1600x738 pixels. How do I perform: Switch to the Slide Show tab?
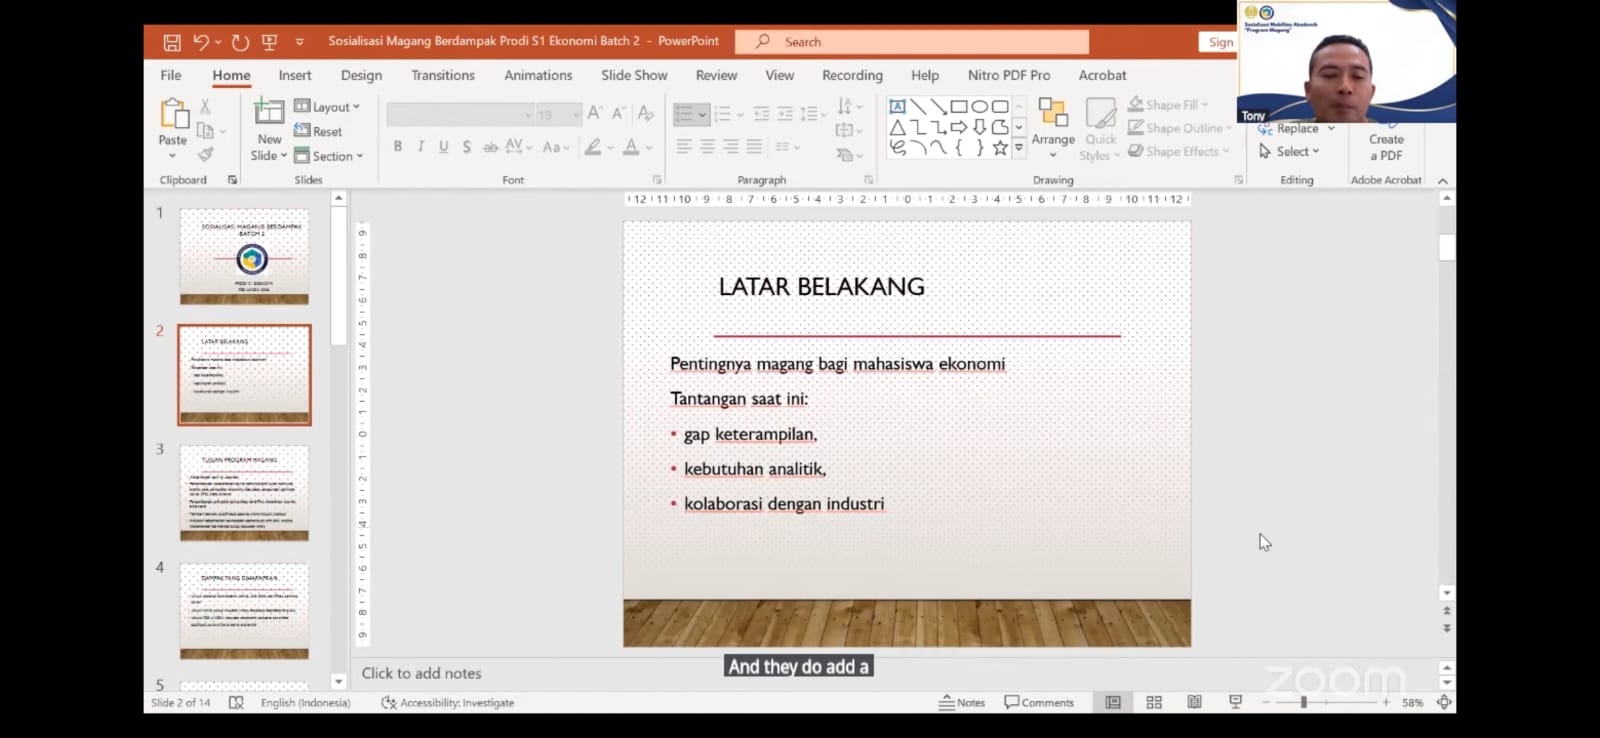click(x=634, y=75)
